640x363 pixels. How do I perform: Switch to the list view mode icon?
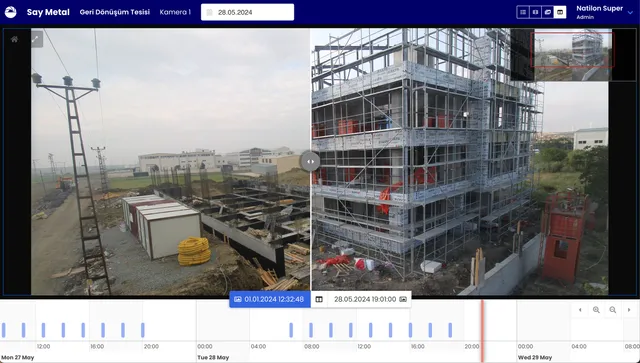click(x=523, y=12)
